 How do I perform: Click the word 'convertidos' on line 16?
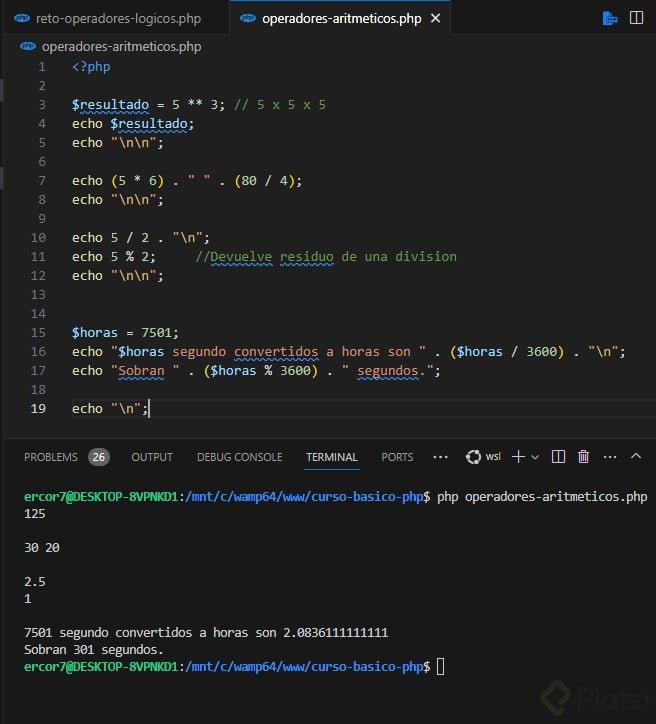tap(276, 352)
